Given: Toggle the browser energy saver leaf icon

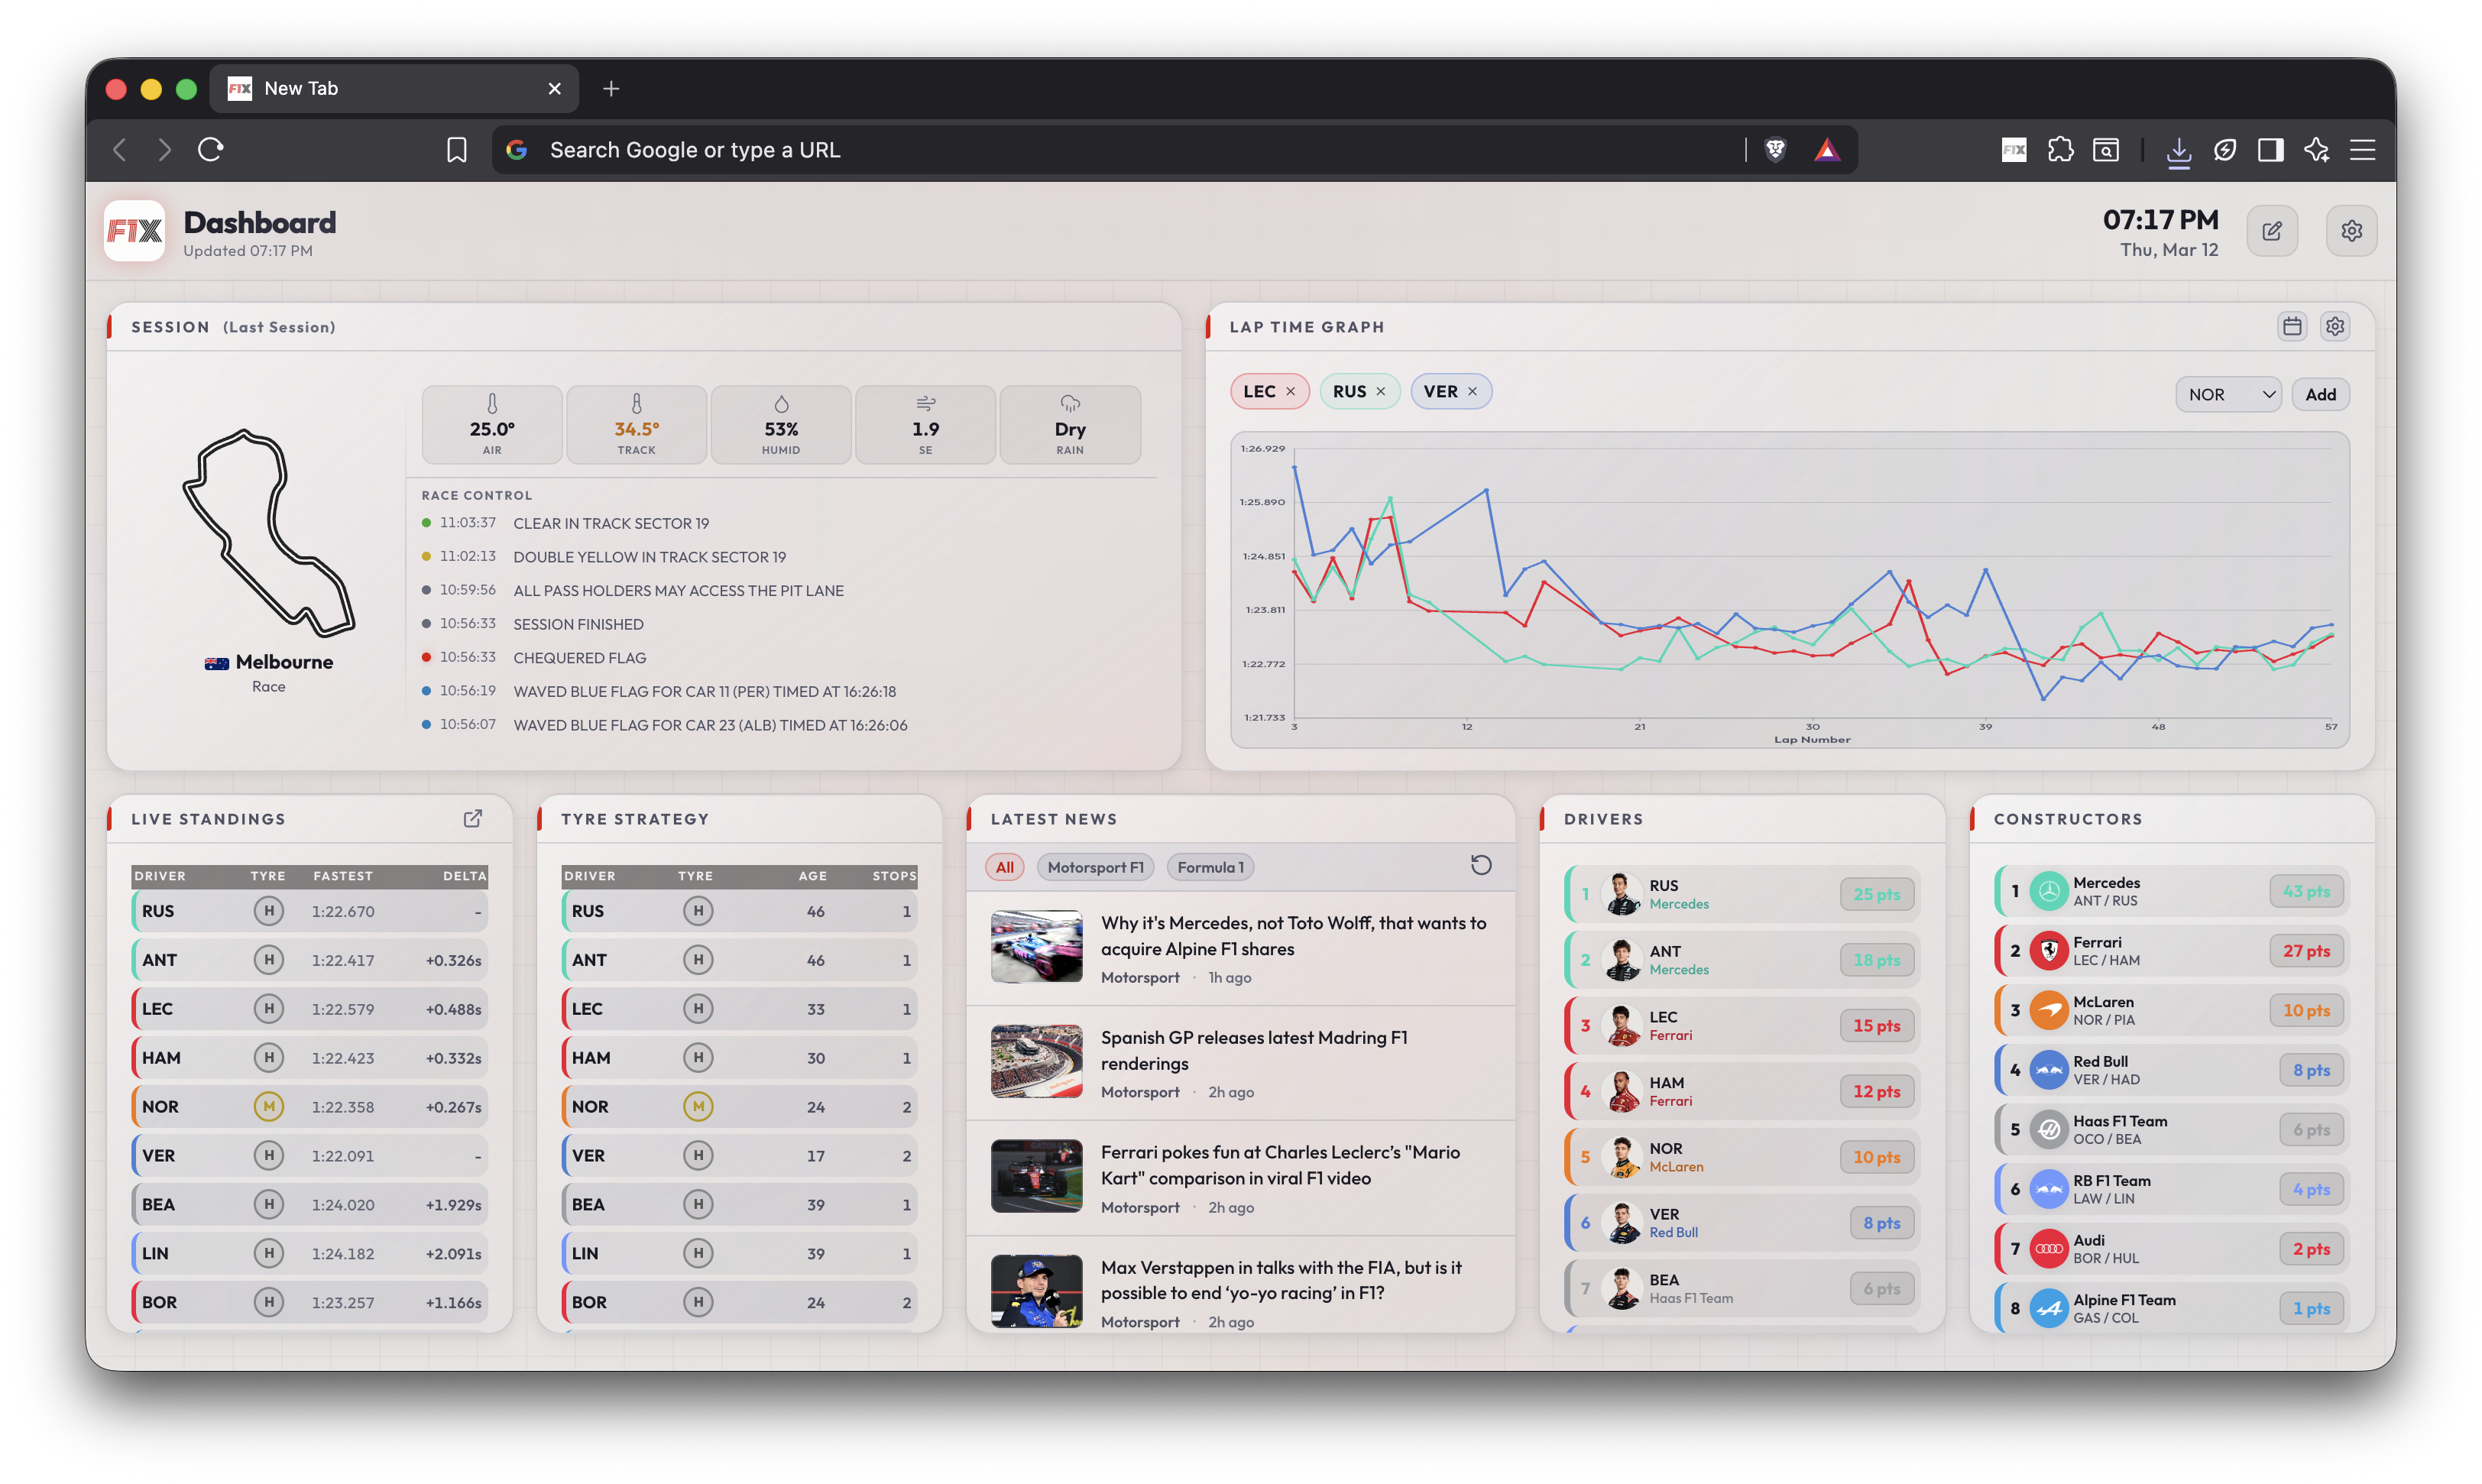Looking at the screenshot, I should coord(2225,150).
